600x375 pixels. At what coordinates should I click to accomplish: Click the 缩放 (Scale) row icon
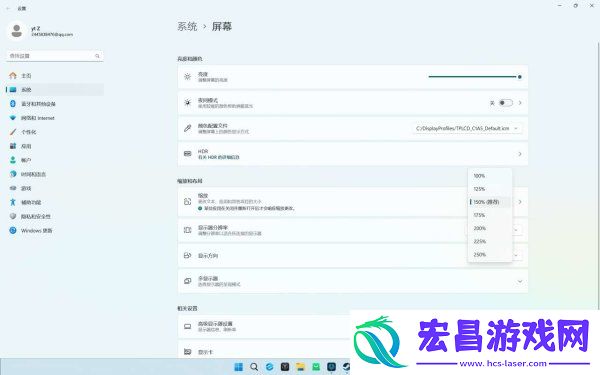point(188,202)
